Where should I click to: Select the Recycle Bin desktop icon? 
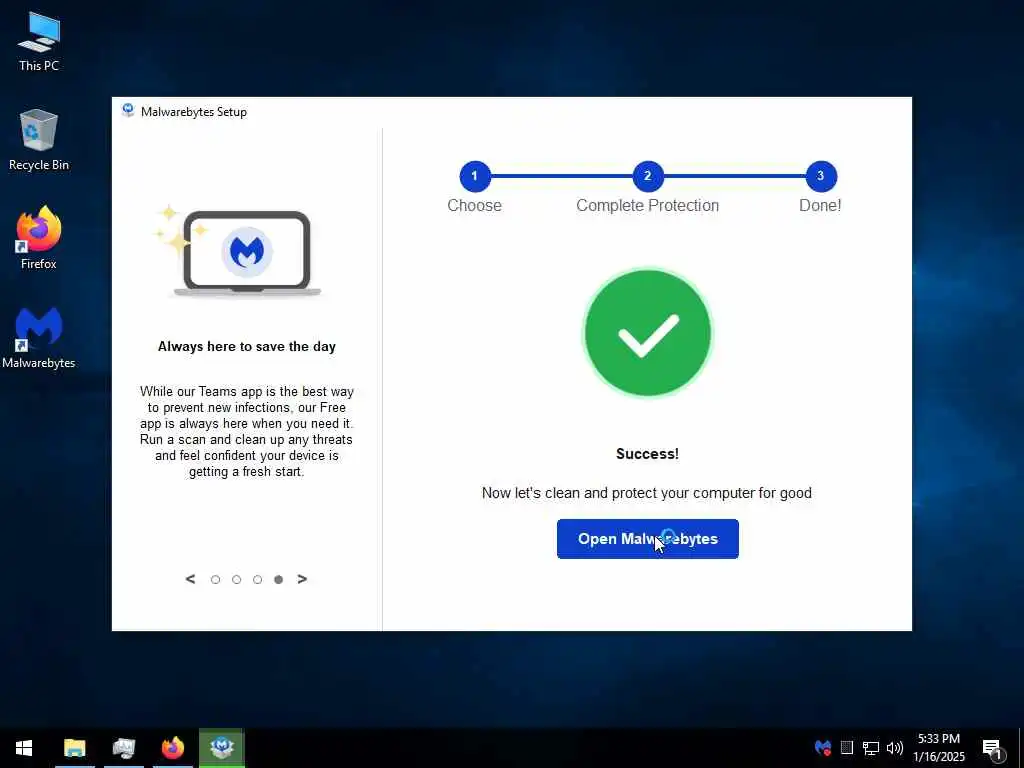tap(39, 140)
